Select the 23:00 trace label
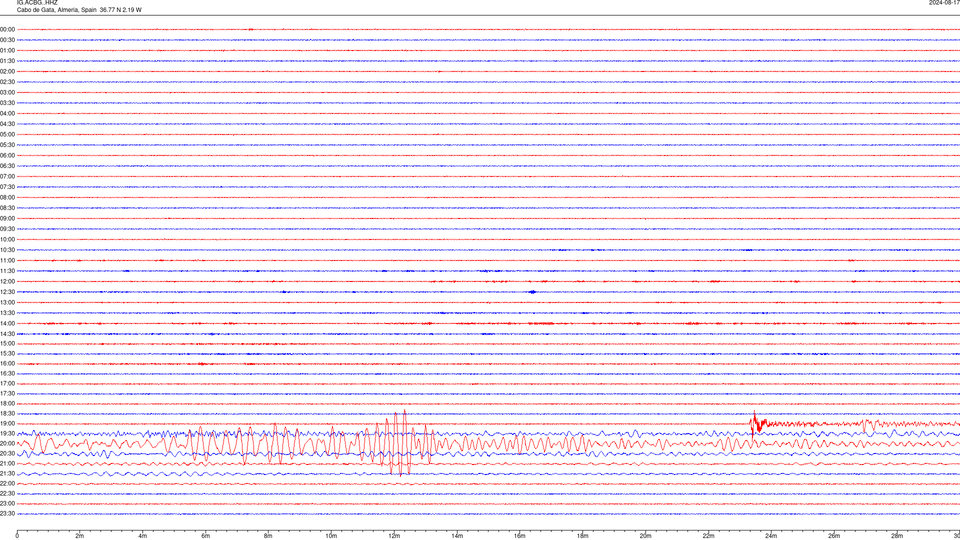This screenshot has width=960, height=540. click(x=7, y=504)
